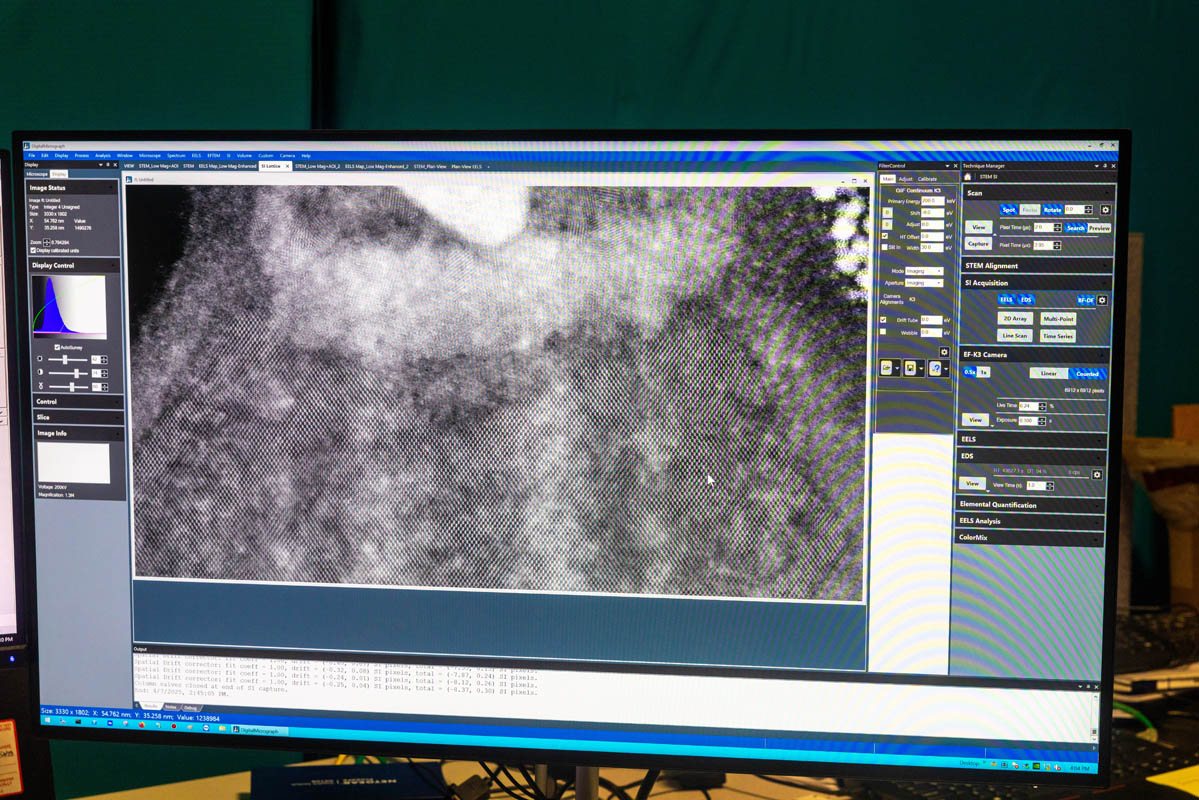Screen dimensions: 1199x800
Task: Click the SI Acquisition settings gear icon
Action: pyautogui.click(x=1102, y=300)
